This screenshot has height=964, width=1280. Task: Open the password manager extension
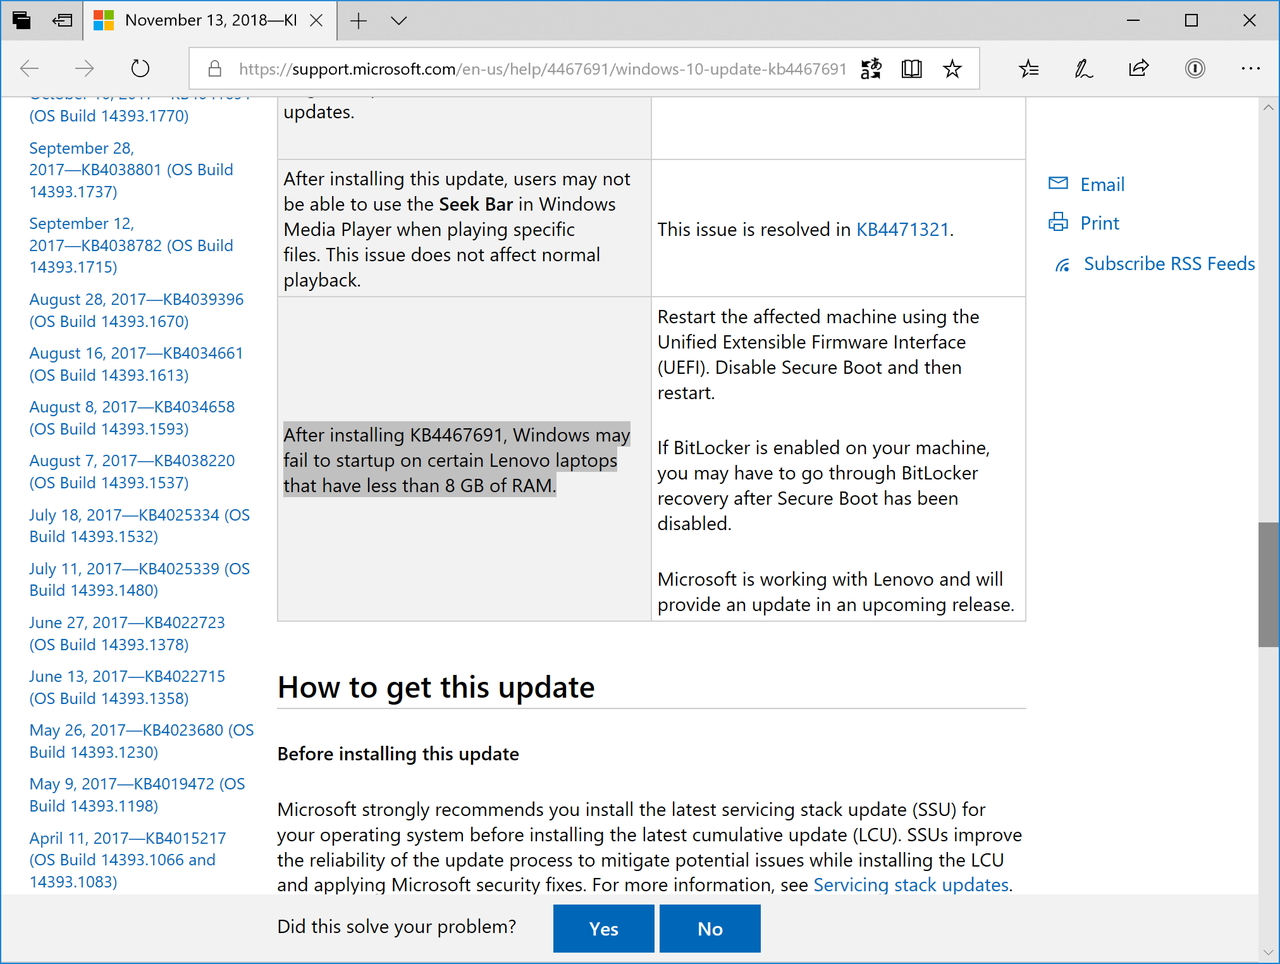click(1194, 68)
